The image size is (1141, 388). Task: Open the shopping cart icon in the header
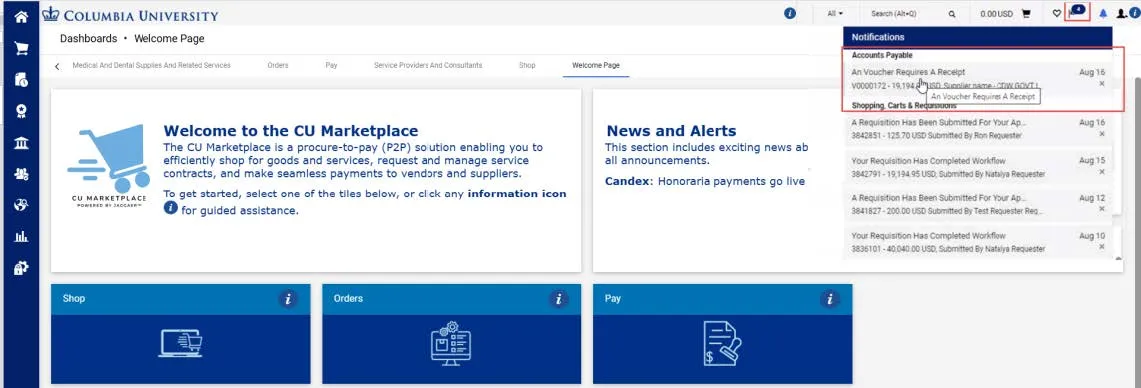tap(1026, 14)
